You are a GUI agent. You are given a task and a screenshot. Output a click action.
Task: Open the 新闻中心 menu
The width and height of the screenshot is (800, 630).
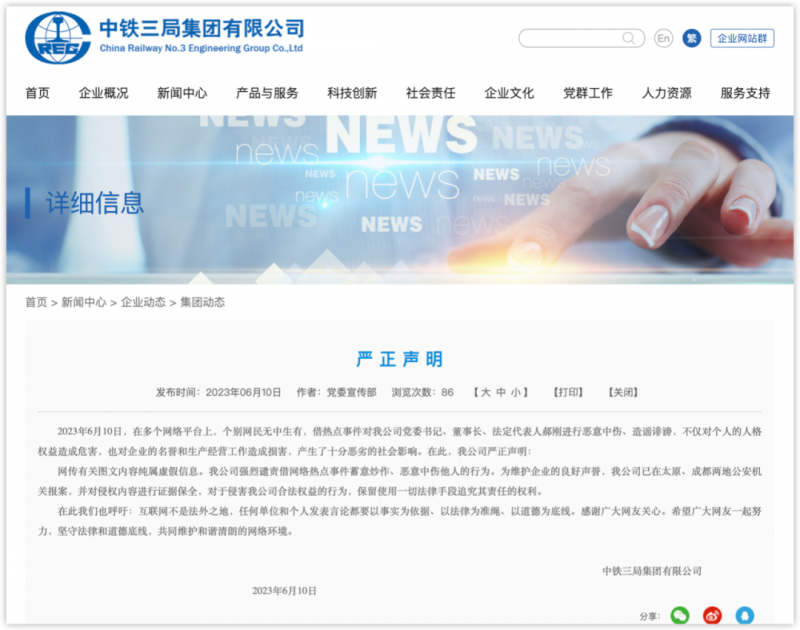click(x=182, y=93)
